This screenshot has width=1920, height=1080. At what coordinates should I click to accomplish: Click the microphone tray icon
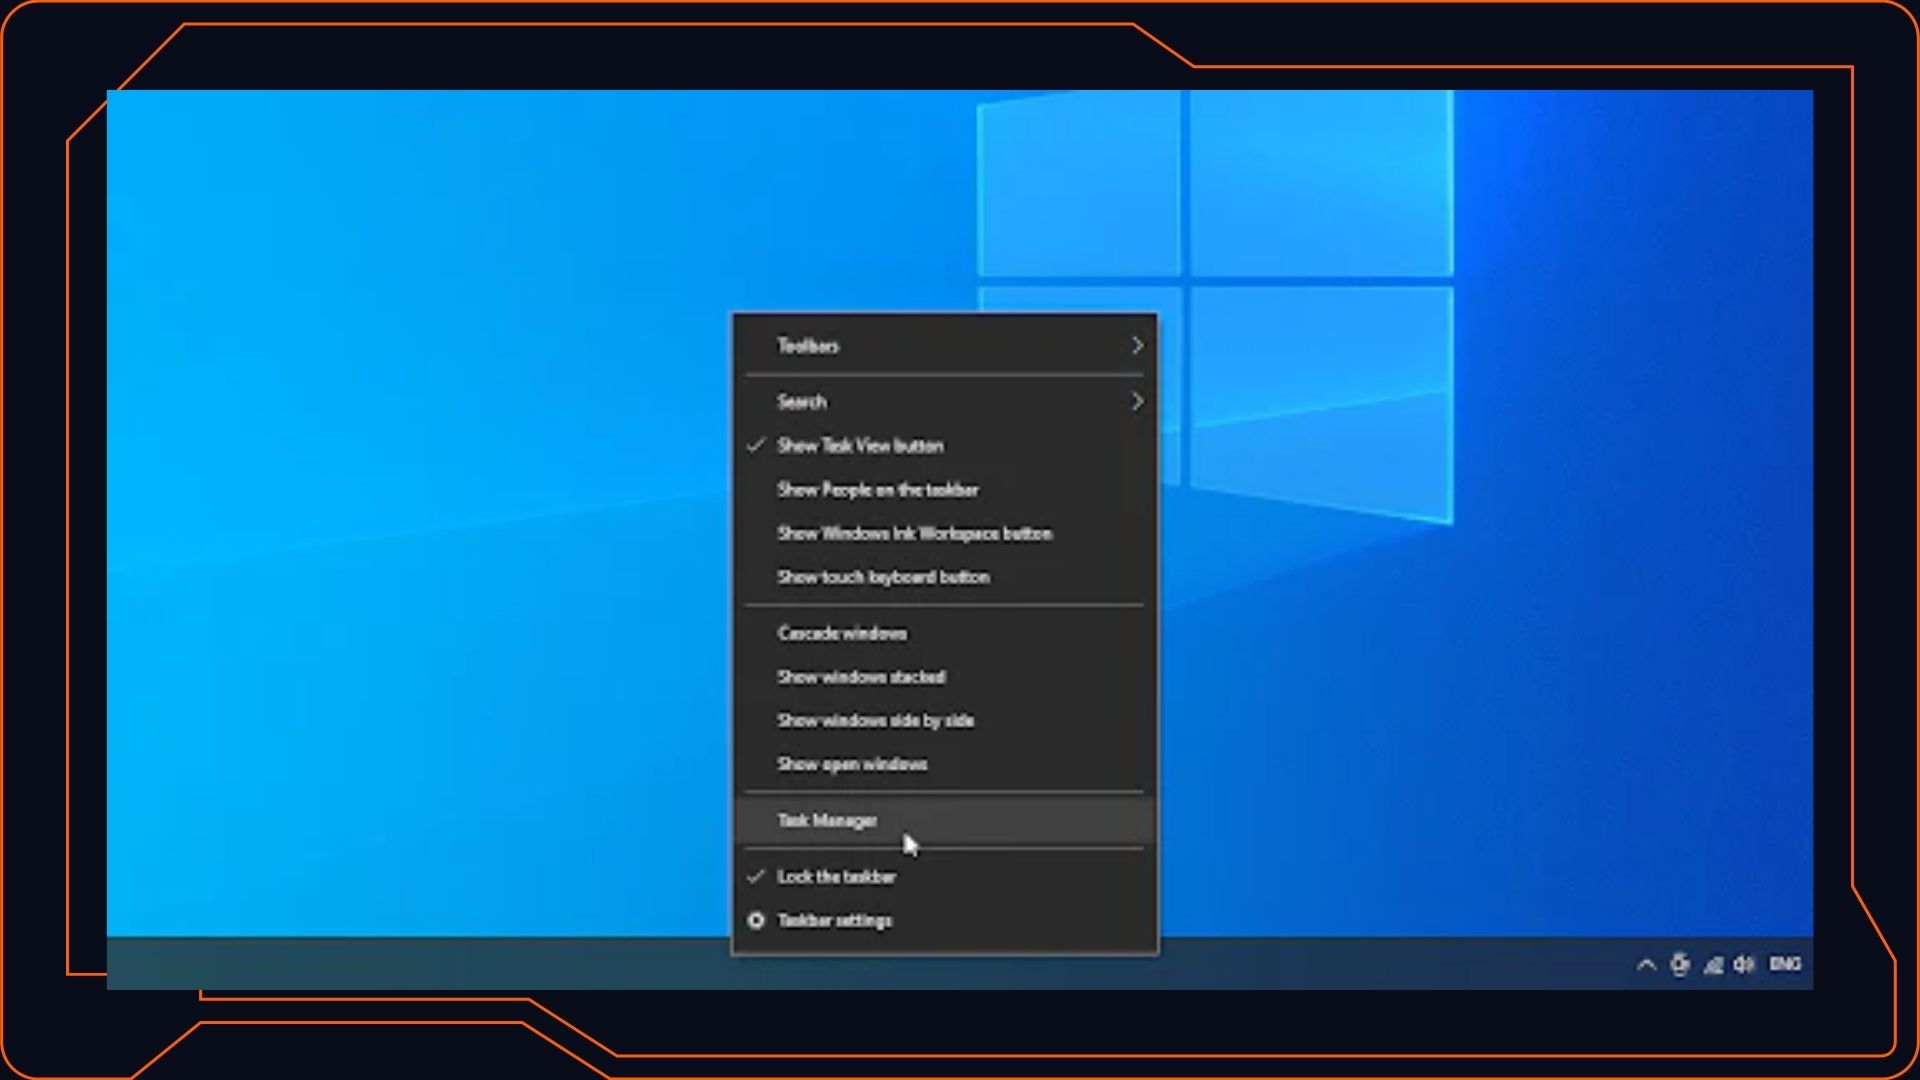tap(1680, 964)
